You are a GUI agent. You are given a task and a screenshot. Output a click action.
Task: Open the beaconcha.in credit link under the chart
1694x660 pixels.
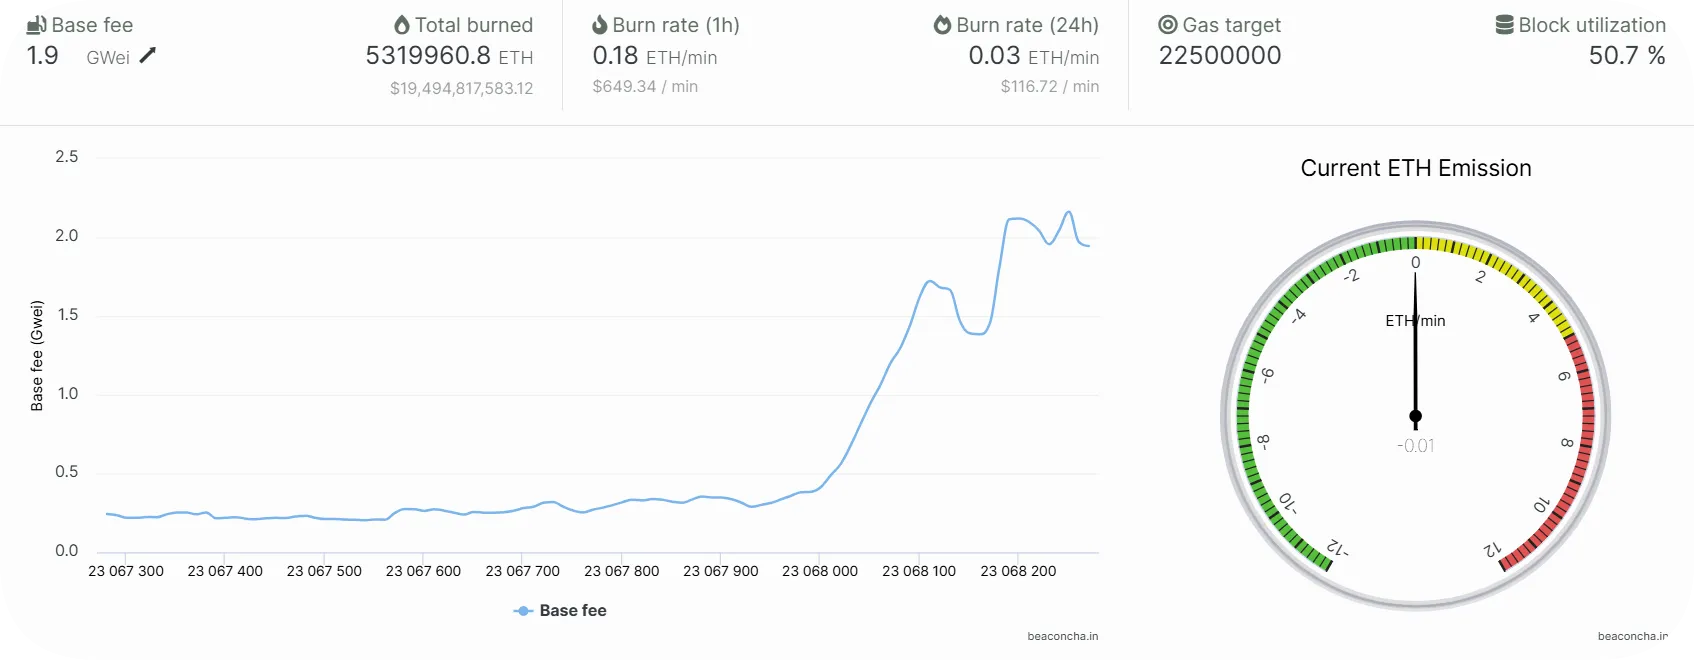pos(1062,636)
